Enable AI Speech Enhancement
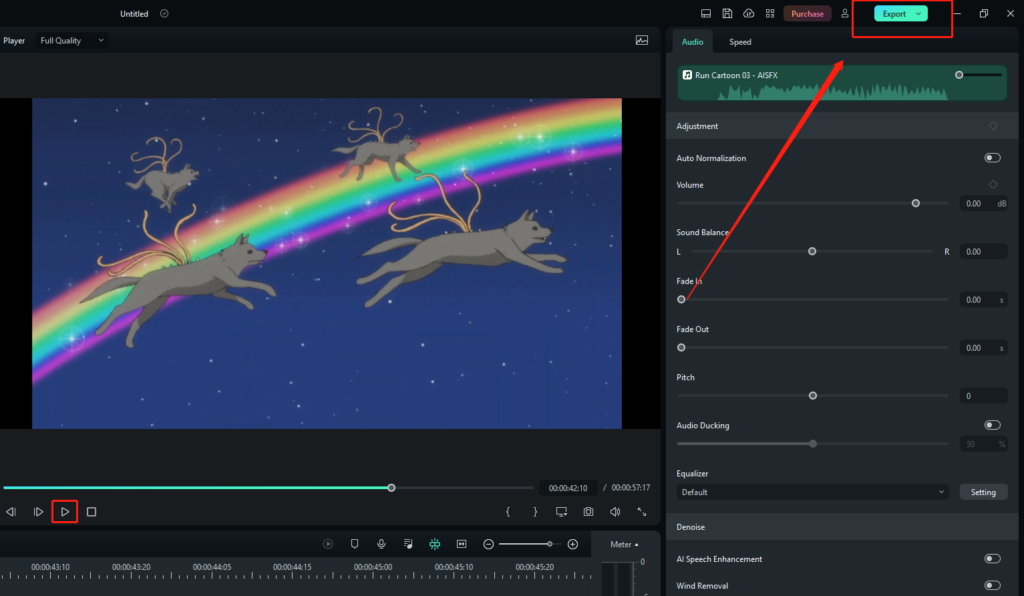Viewport: 1024px width, 596px height. (x=992, y=558)
